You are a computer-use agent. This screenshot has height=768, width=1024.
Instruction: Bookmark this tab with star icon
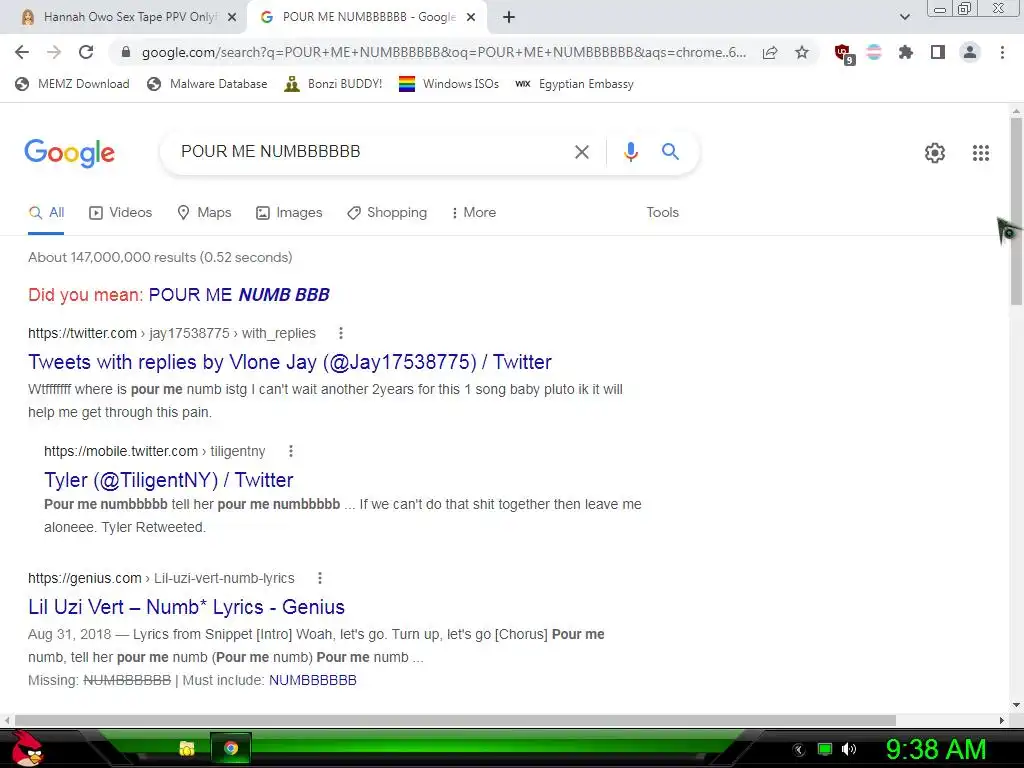[802, 52]
